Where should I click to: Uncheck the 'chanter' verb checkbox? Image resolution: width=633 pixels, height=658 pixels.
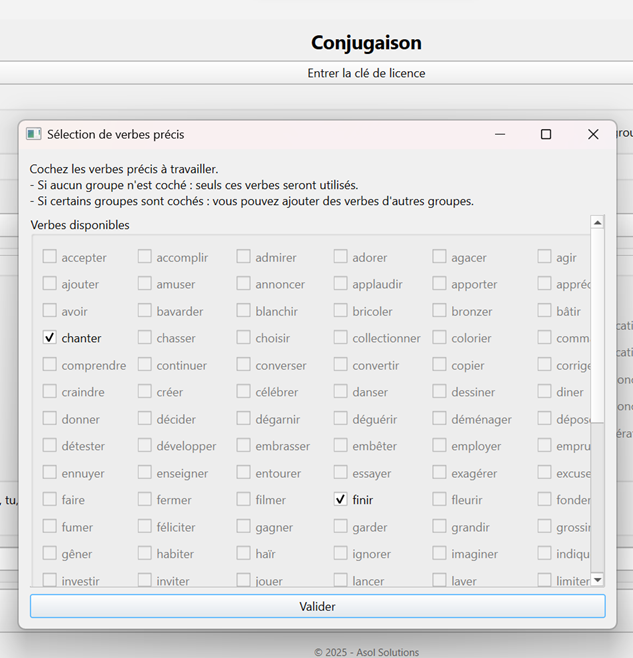coord(50,338)
